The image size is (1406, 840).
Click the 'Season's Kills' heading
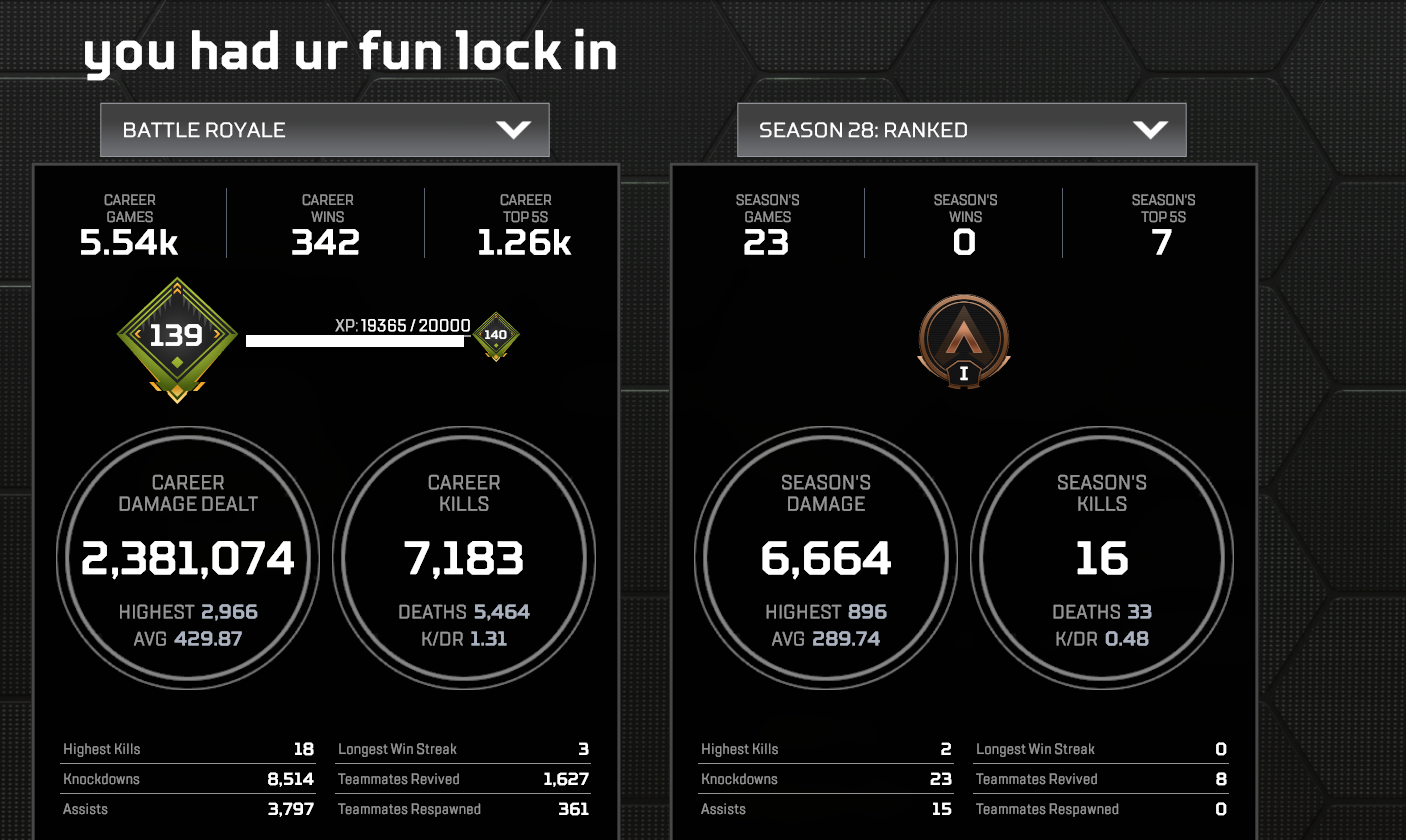click(1102, 493)
